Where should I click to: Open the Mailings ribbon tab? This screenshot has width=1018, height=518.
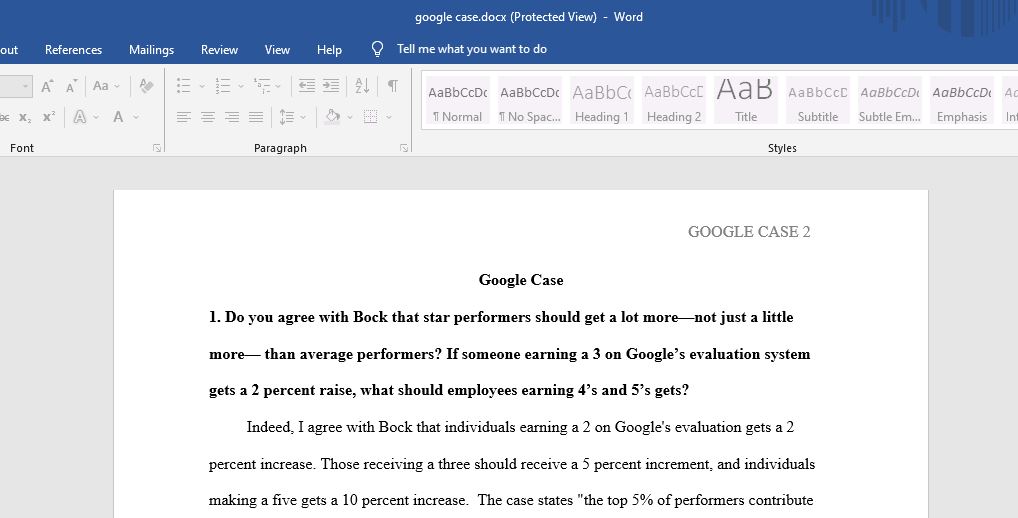pyautogui.click(x=151, y=49)
